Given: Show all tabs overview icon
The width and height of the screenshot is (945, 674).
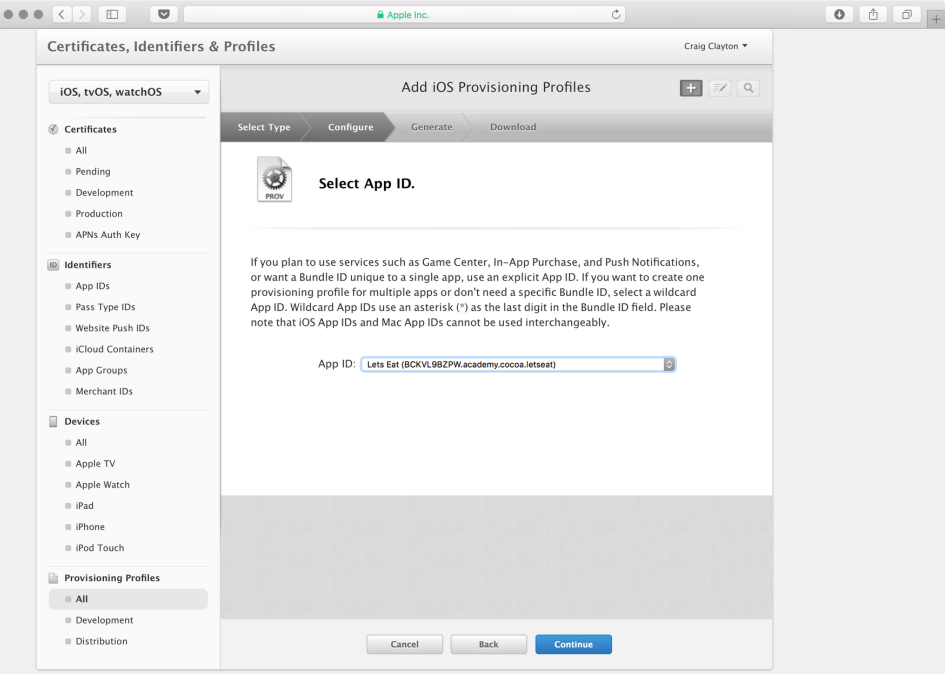Looking at the screenshot, I should click(x=906, y=14).
